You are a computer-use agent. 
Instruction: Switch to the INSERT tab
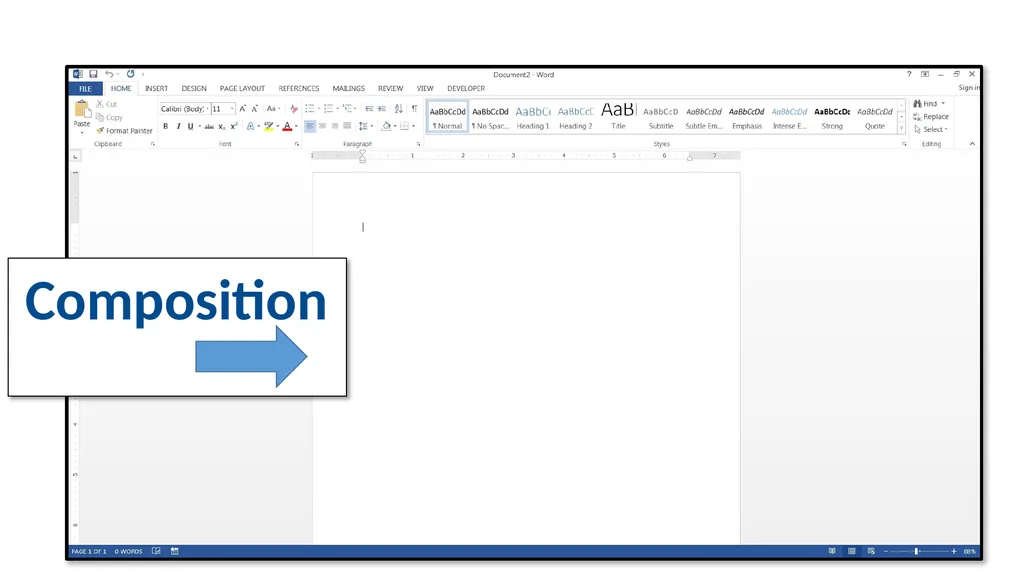pyautogui.click(x=156, y=88)
